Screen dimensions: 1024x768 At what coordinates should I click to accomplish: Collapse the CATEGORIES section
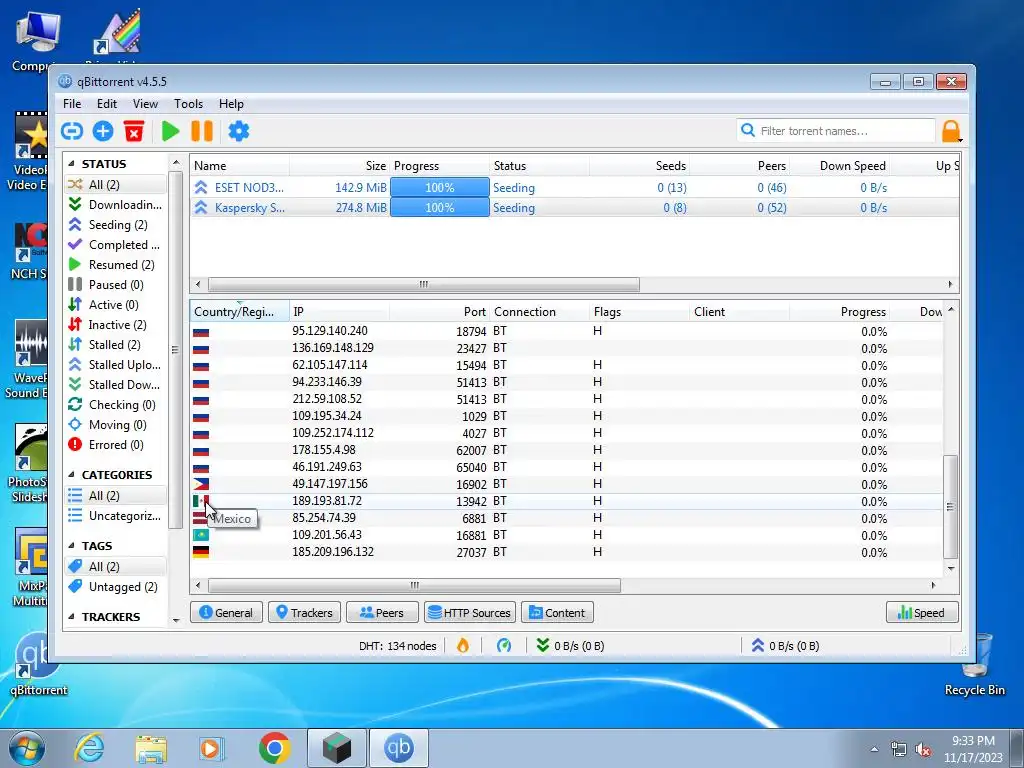coord(71,475)
